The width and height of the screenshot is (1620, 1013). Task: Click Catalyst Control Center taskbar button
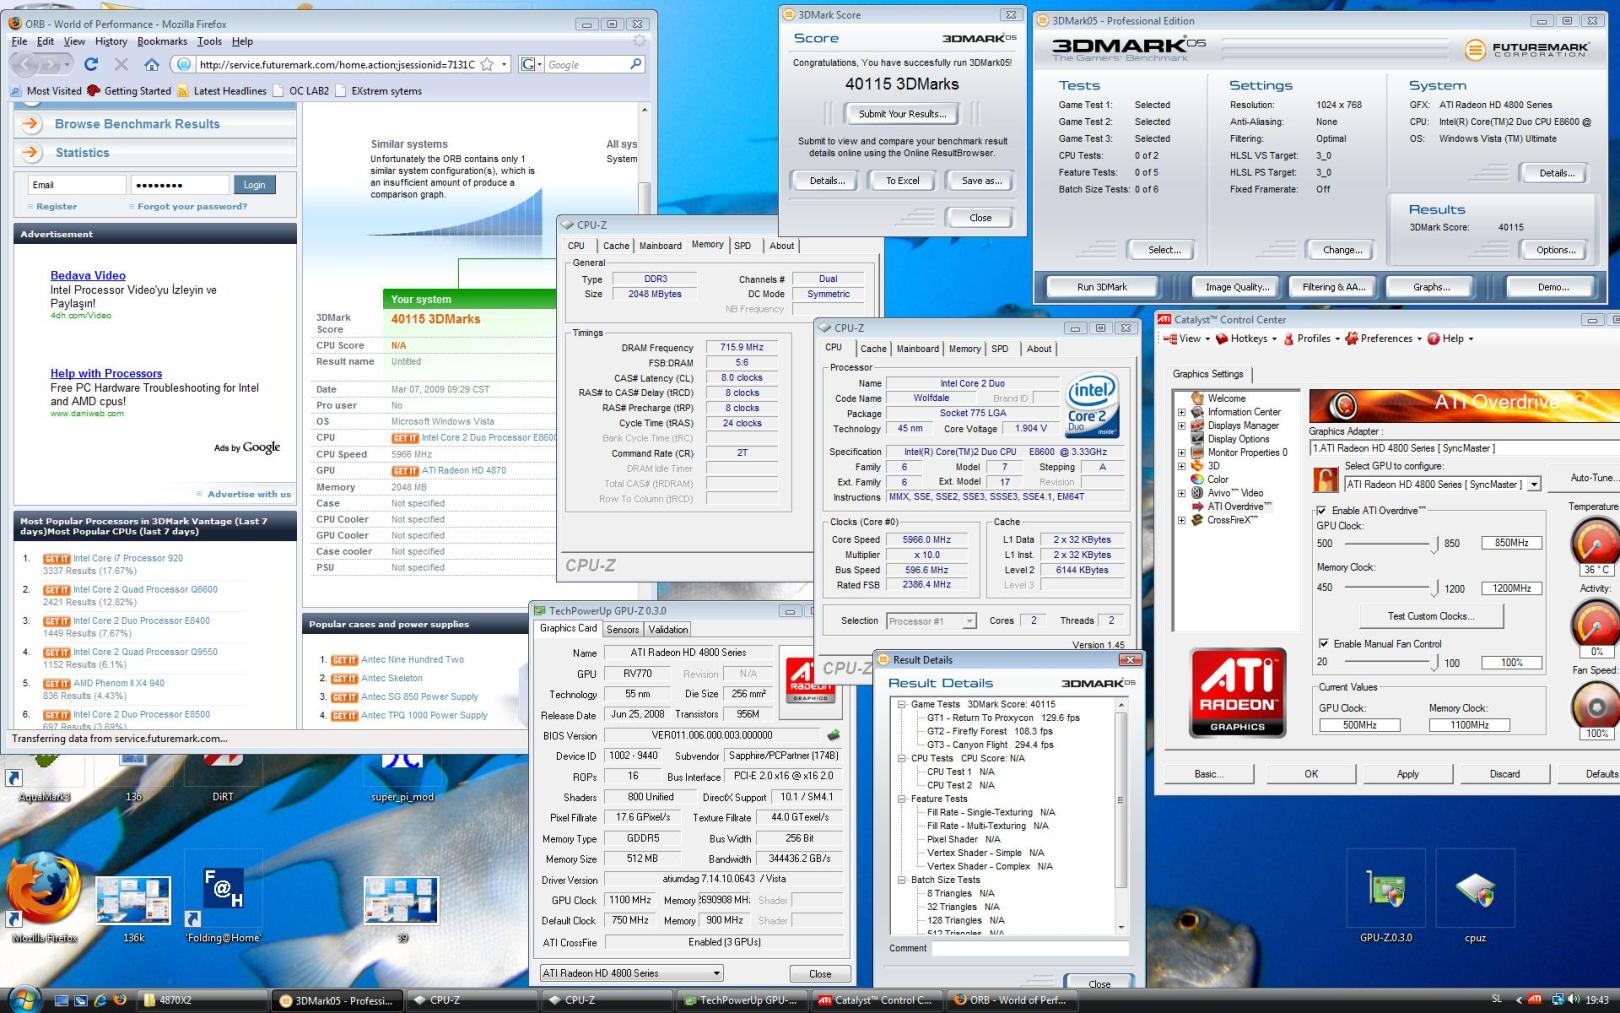point(876,1000)
